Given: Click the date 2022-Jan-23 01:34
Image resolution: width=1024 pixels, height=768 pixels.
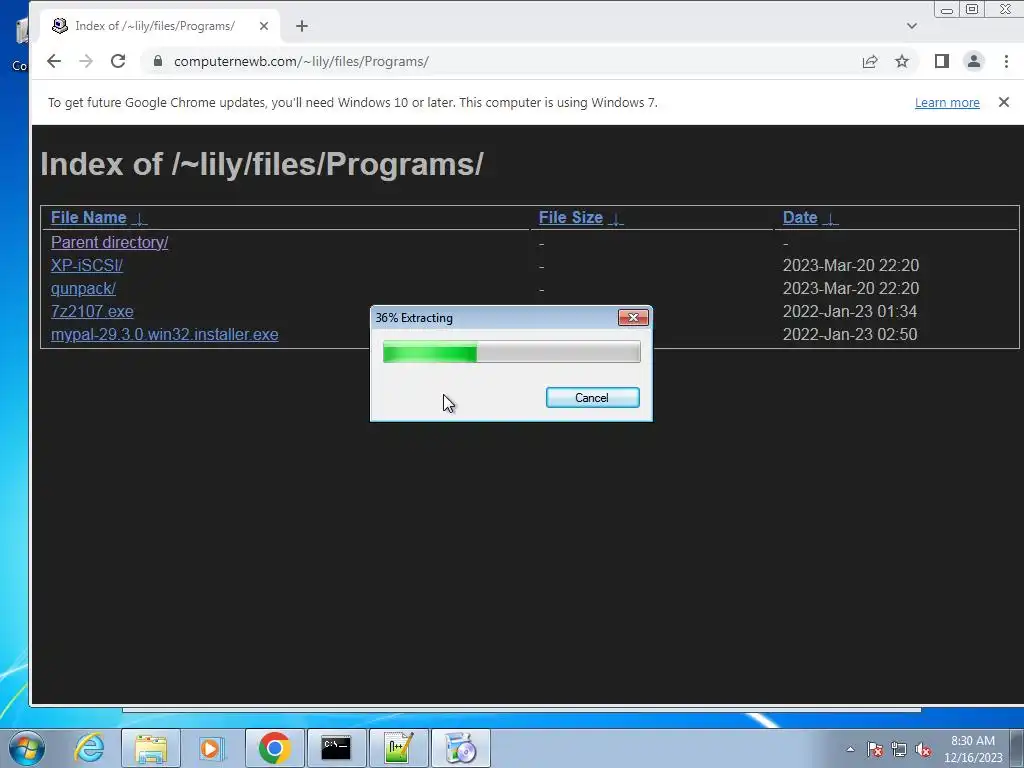Looking at the screenshot, I should click(x=850, y=312).
